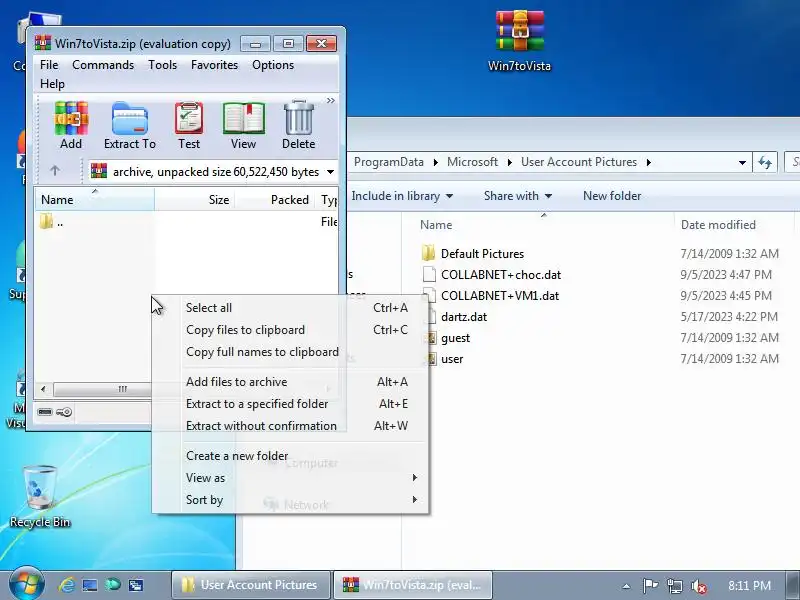Launch Internet Explorer from taskbar
Image resolution: width=800 pixels, height=600 pixels.
pos(67,585)
